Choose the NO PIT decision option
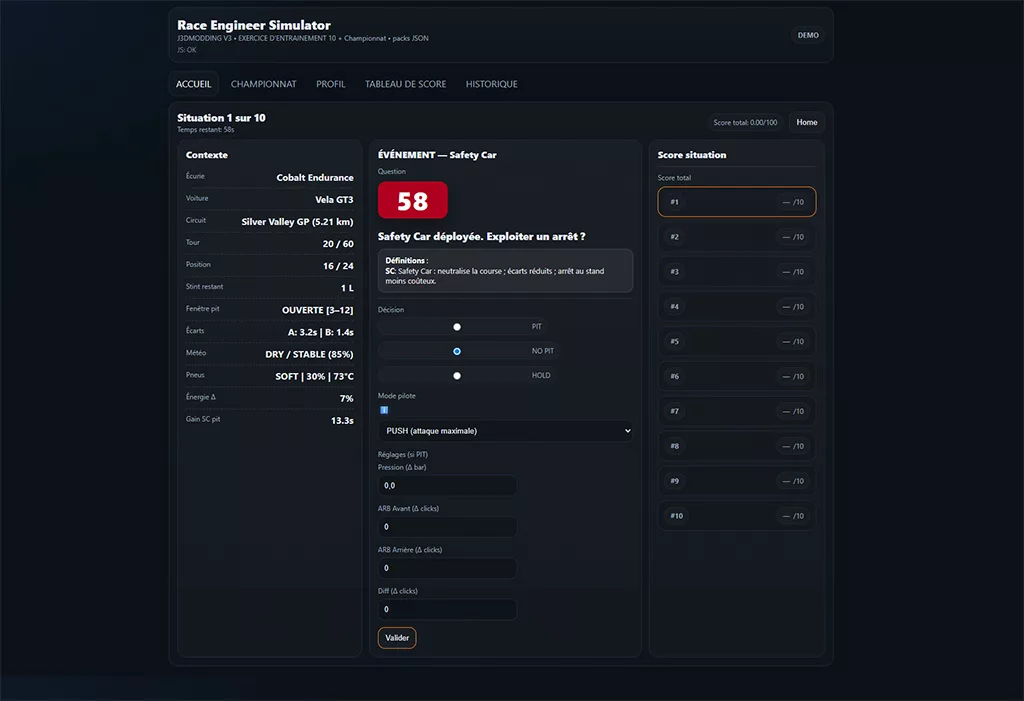Screen dimensions: 1024x701 point(457,352)
